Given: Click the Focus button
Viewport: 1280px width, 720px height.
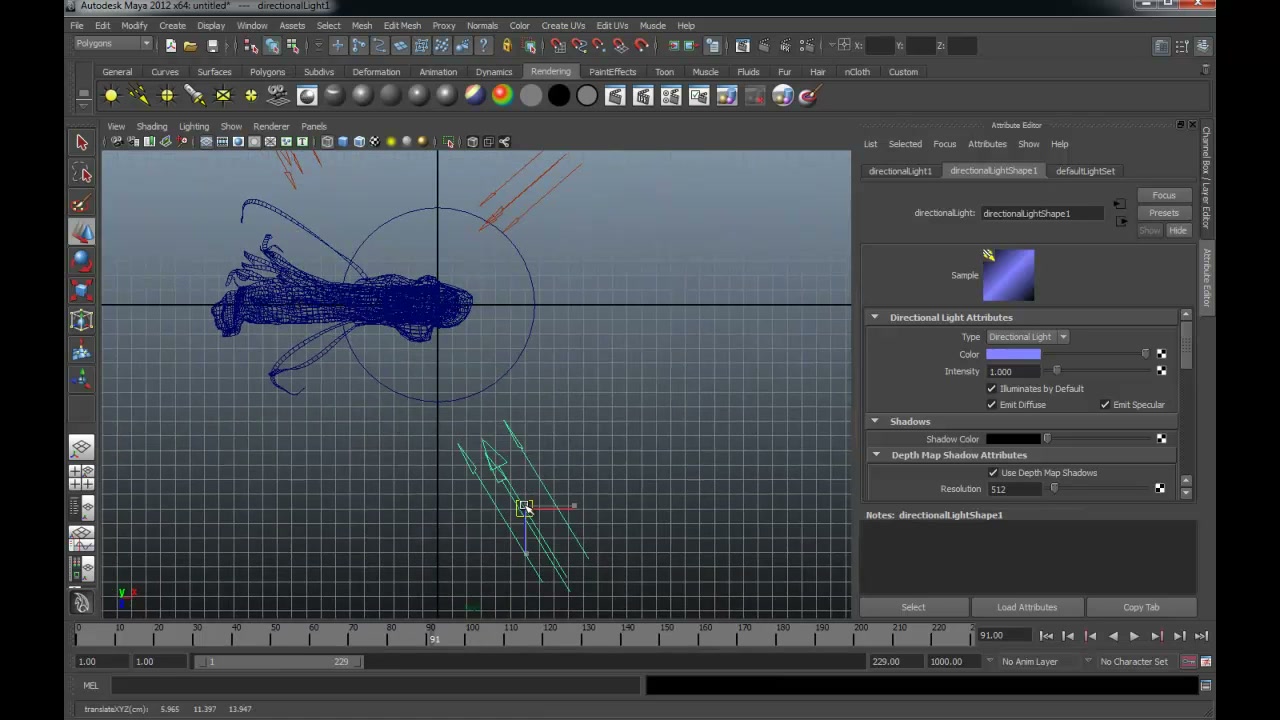Looking at the screenshot, I should click(x=1164, y=196).
